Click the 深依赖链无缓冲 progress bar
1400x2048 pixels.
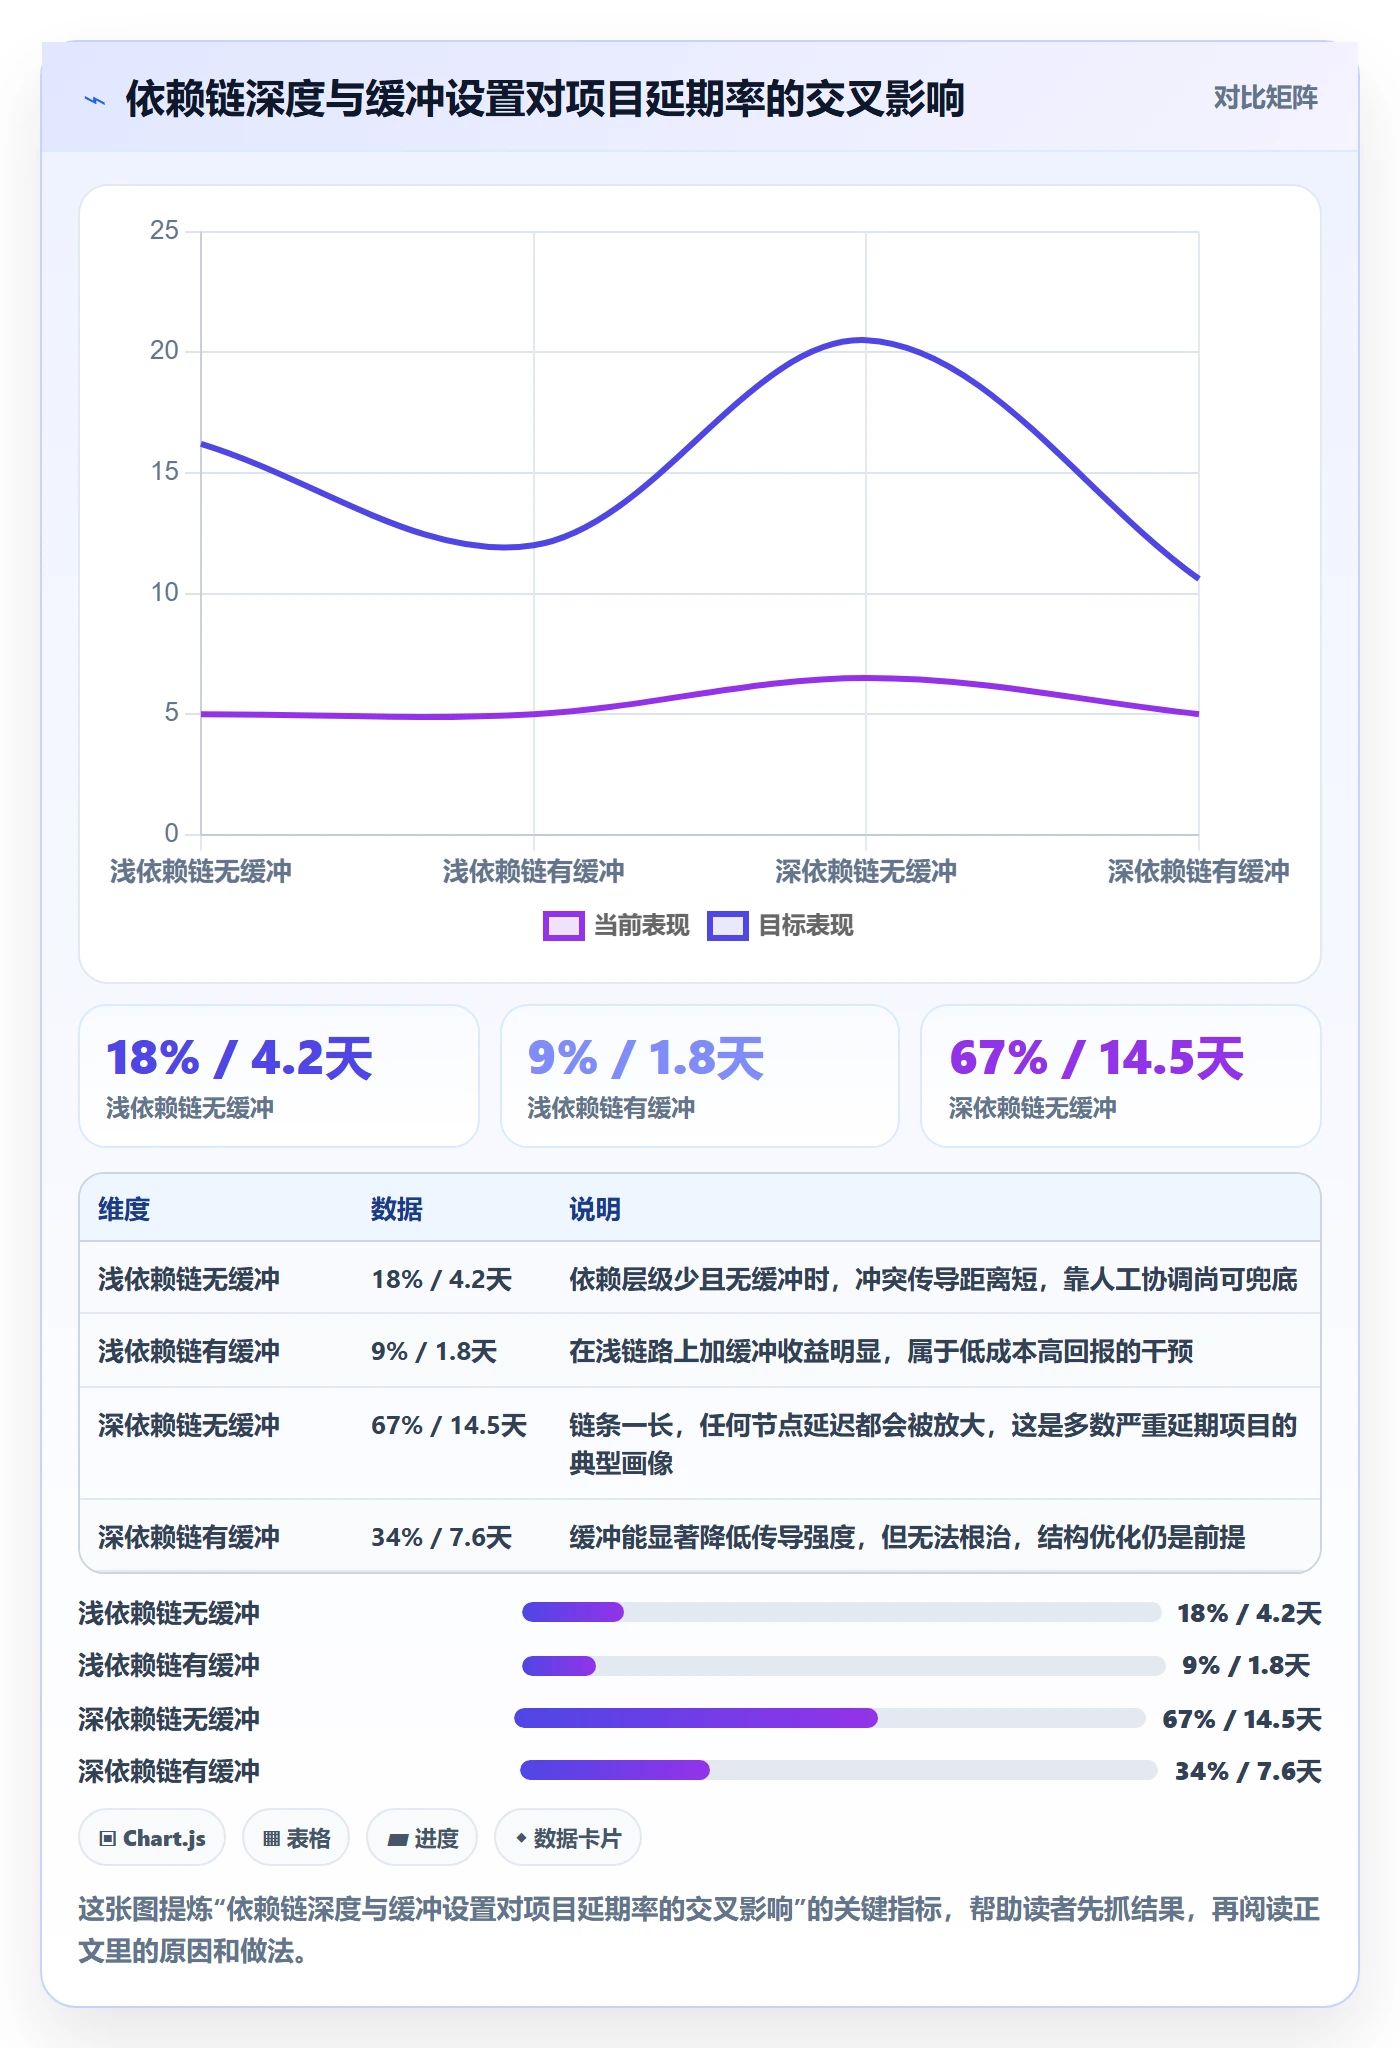(x=830, y=1718)
